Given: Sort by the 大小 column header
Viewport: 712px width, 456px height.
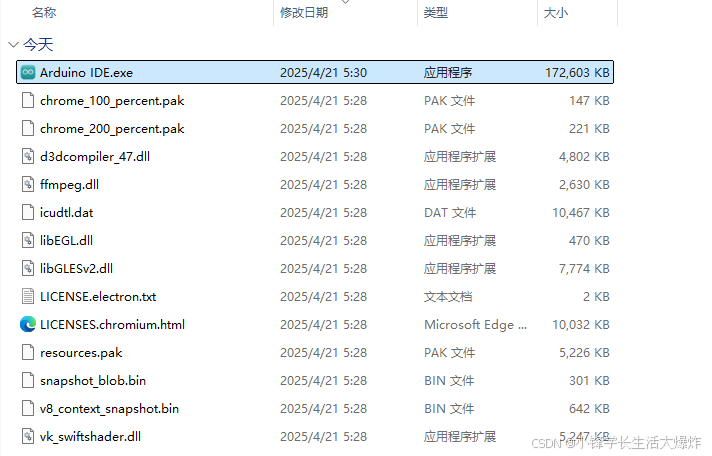Looking at the screenshot, I should point(555,13).
